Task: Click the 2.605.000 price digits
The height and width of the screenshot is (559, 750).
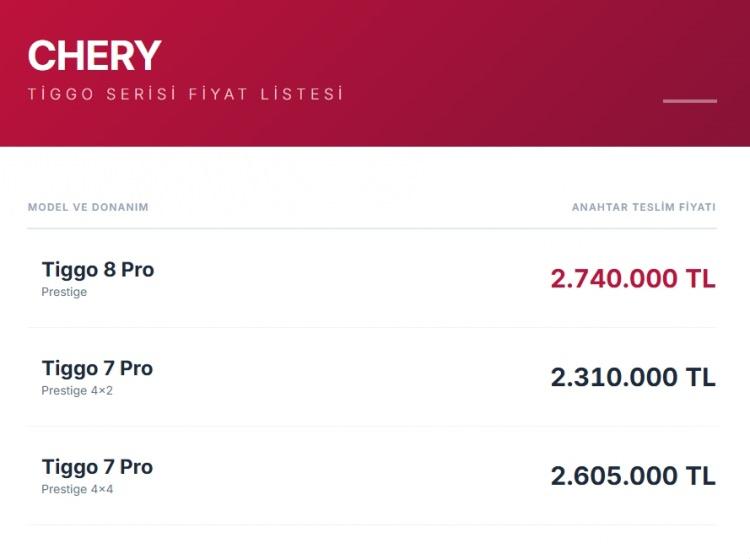Action: pyautogui.click(x=614, y=476)
